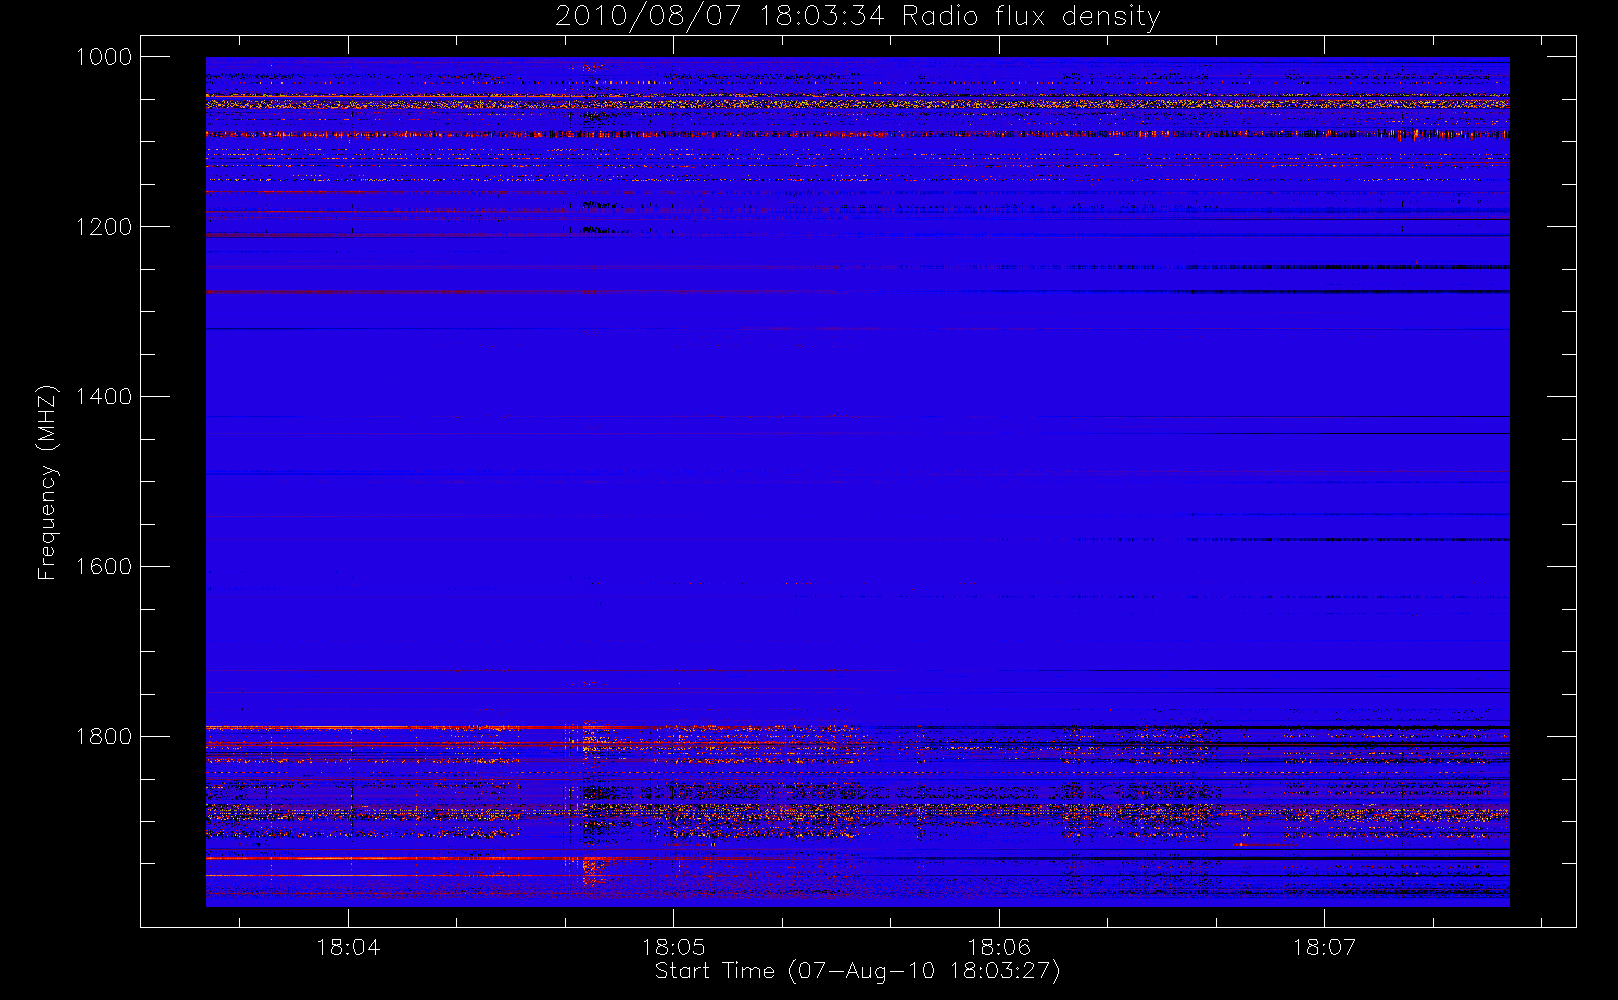Click the "Frequency (MHZ)" y-axis label

point(46,483)
